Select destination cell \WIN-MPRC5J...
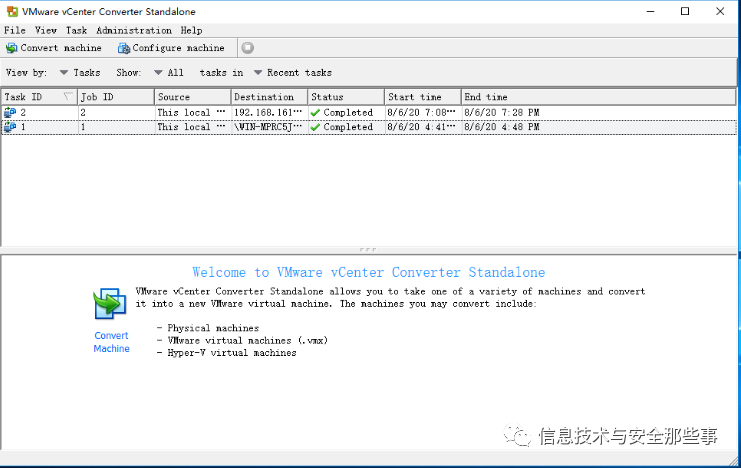Screen dimensions: 741x468 (x=269, y=127)
